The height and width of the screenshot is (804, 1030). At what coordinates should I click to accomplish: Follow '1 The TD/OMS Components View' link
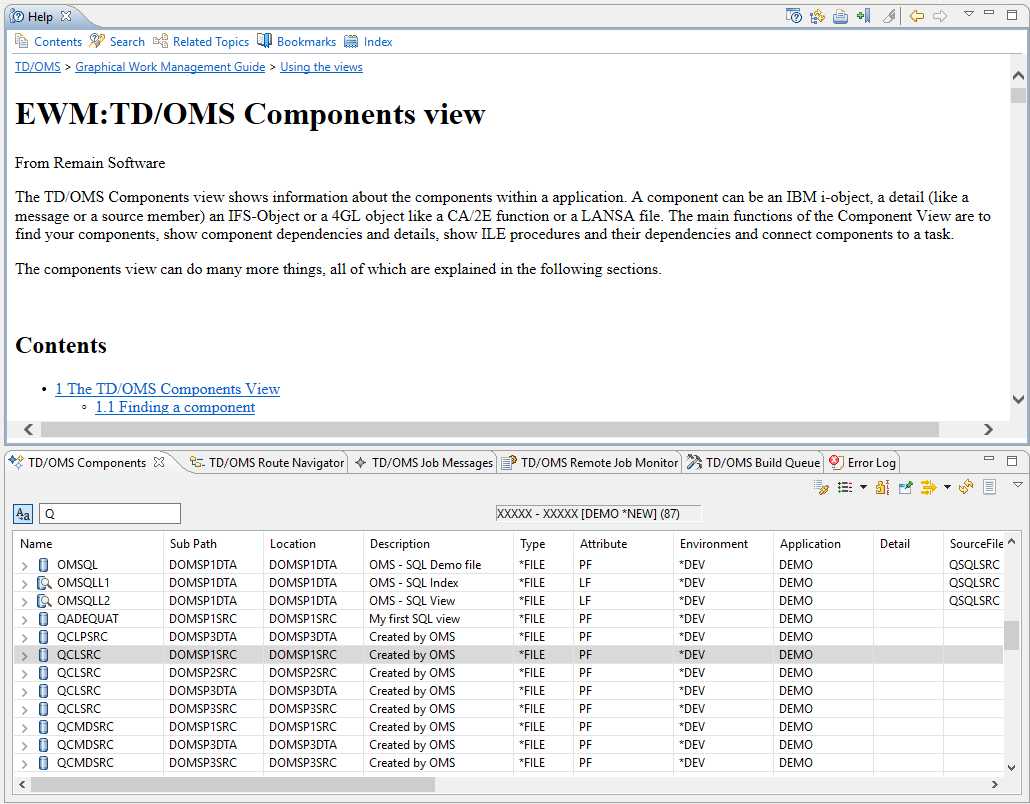click(168, 389)
